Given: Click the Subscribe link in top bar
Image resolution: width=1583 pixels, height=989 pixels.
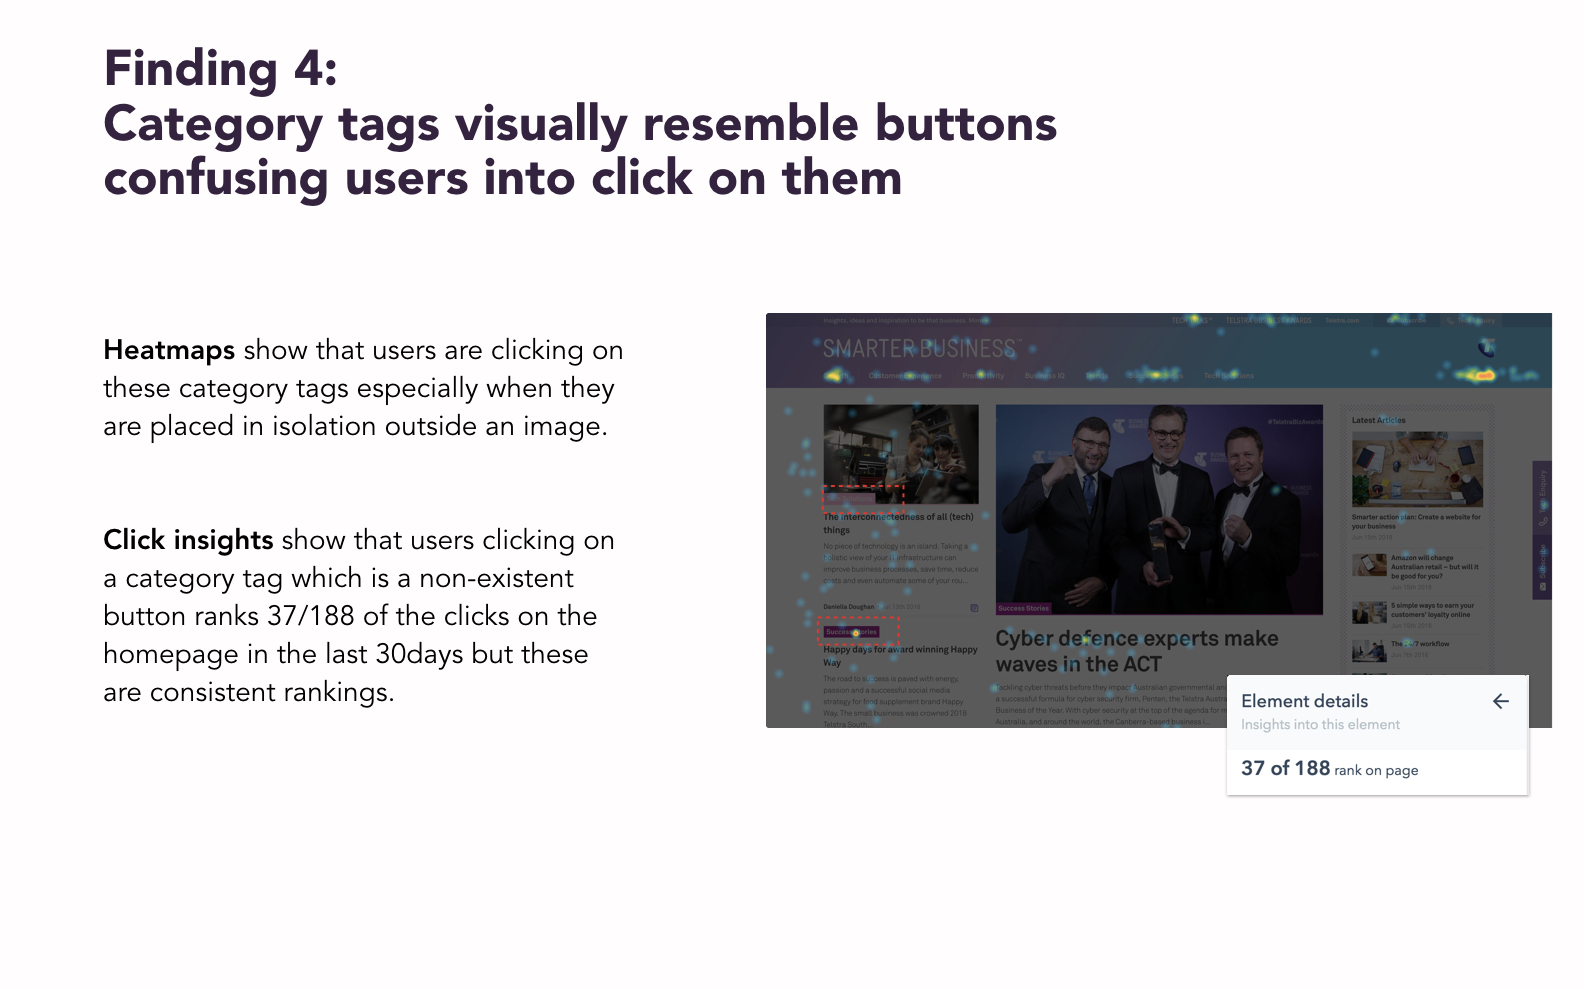Looking at the screenshot, I should coord(1406,321).
